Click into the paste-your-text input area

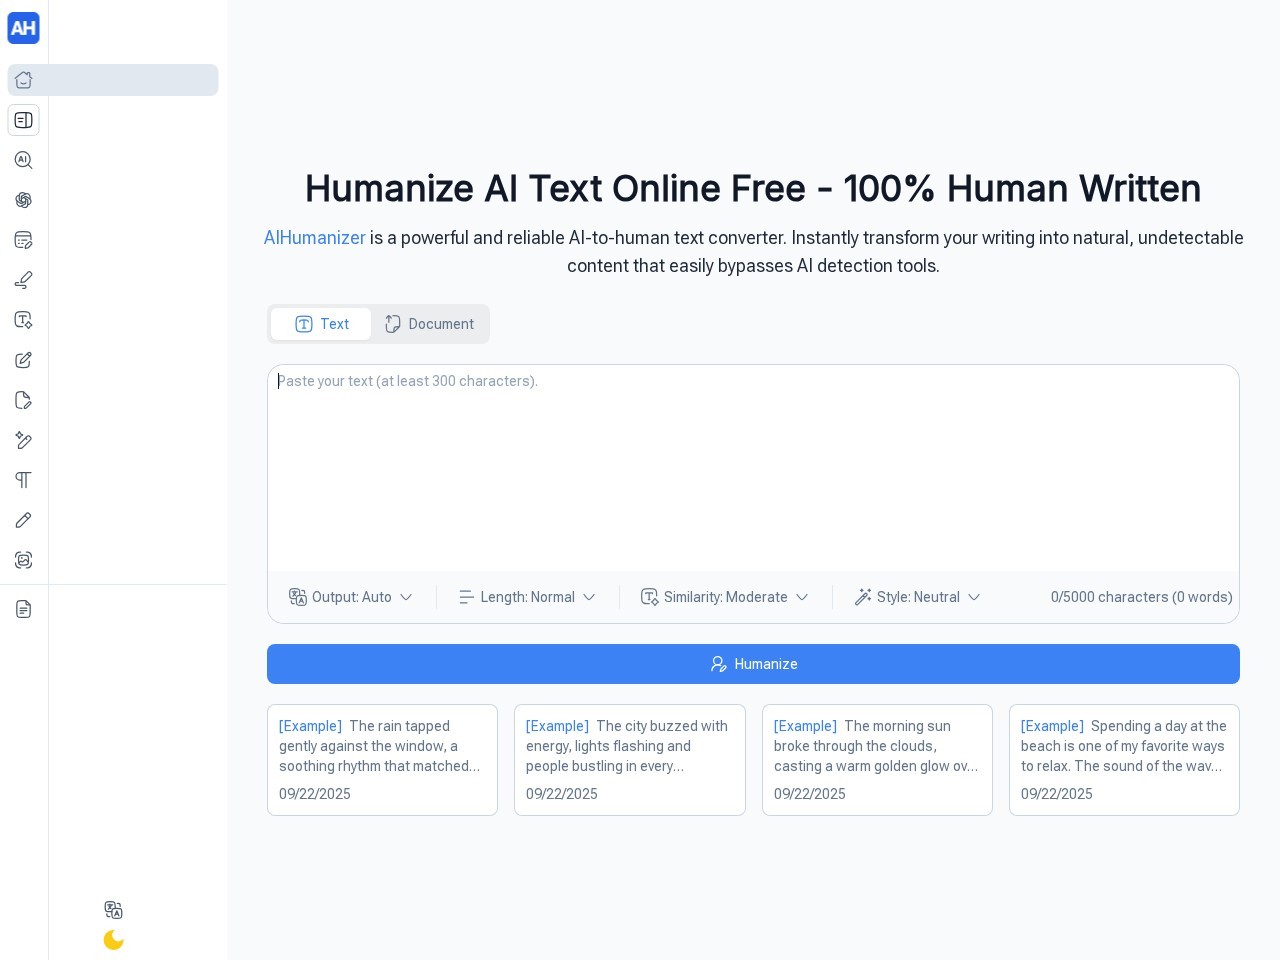point(753,468)
